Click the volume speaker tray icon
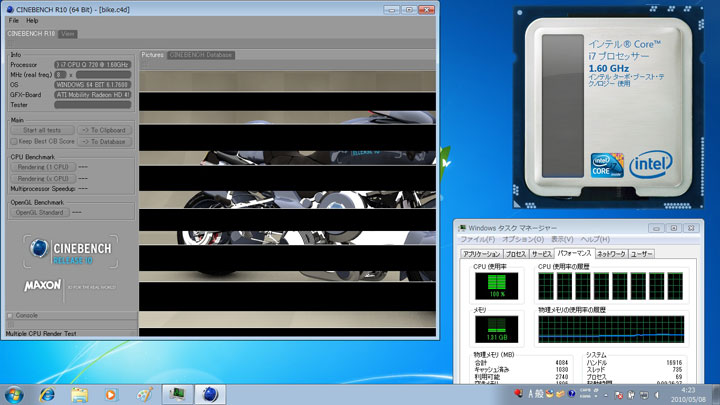The width and height of the screenshot is (720, 405). [657, 395]
